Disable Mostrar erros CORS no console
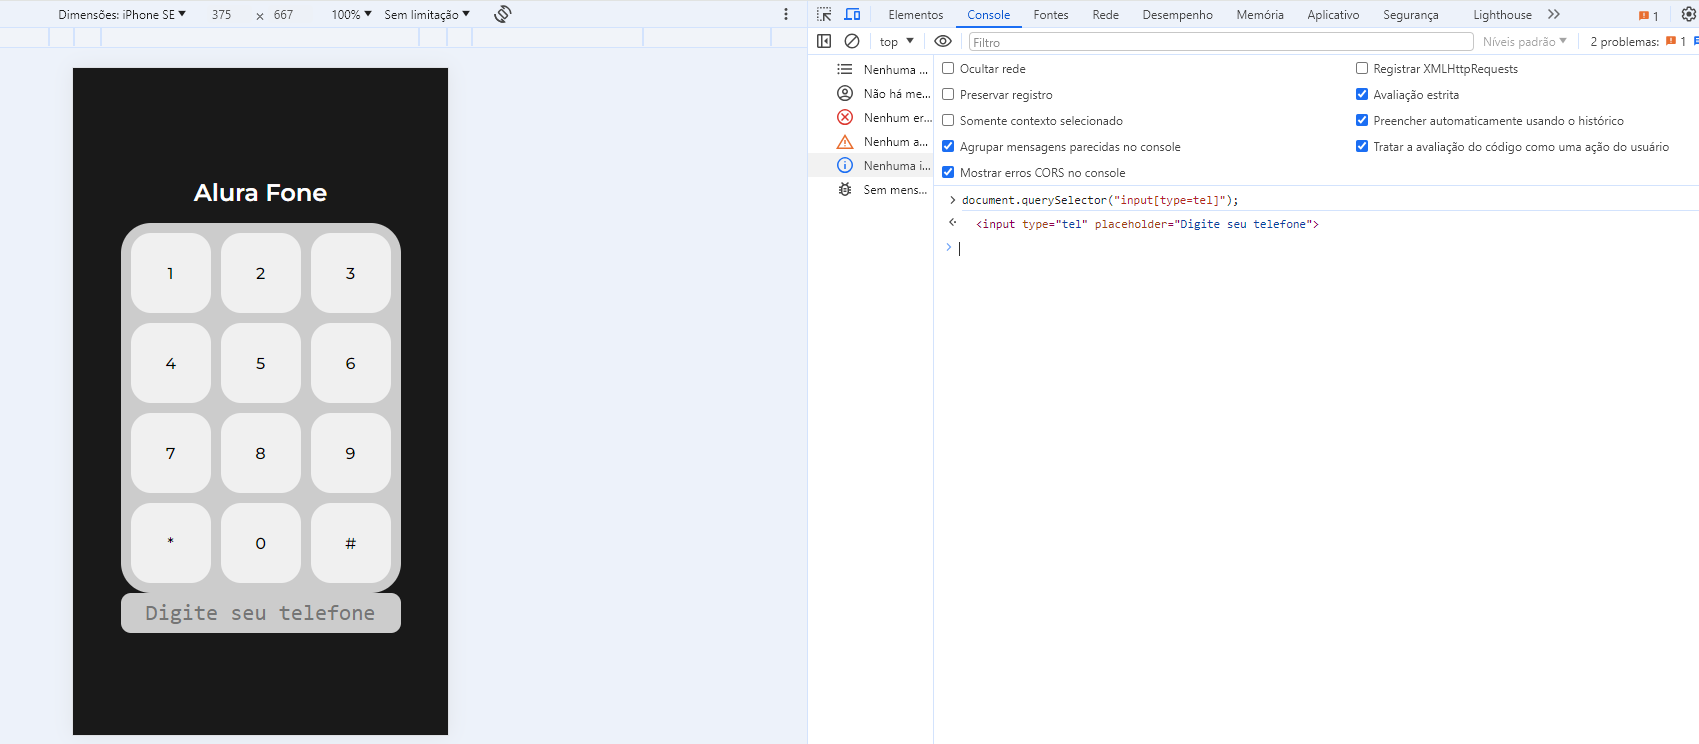 tap(948, 172)
